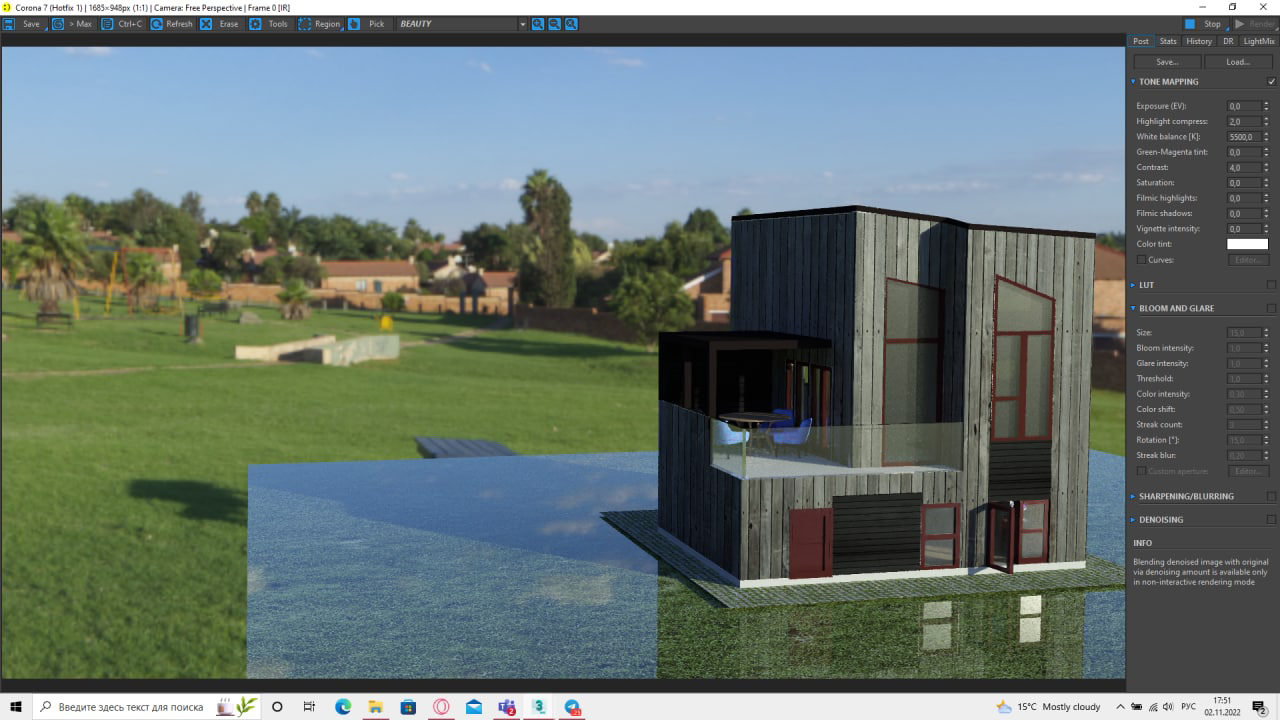The width and height of the screenshot is (1280, 720).
Task: Expand the Denoising section
Action: pyautogui.click(x=1133, y=520)
